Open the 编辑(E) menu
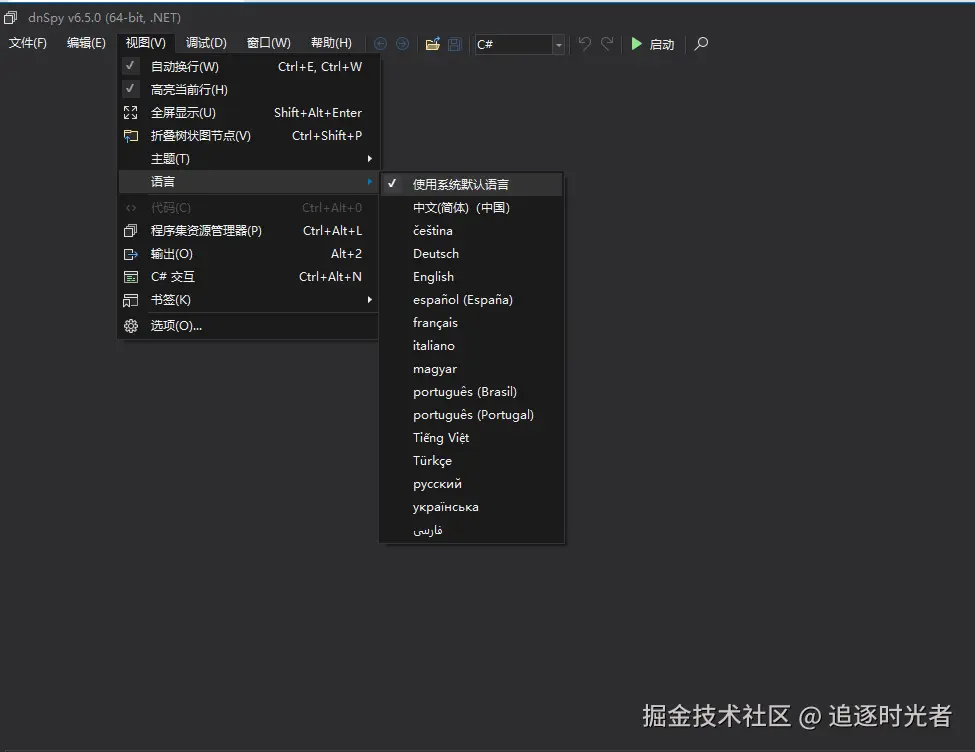The height and width of the screenshot is (752, 975). tap(86, 43)
